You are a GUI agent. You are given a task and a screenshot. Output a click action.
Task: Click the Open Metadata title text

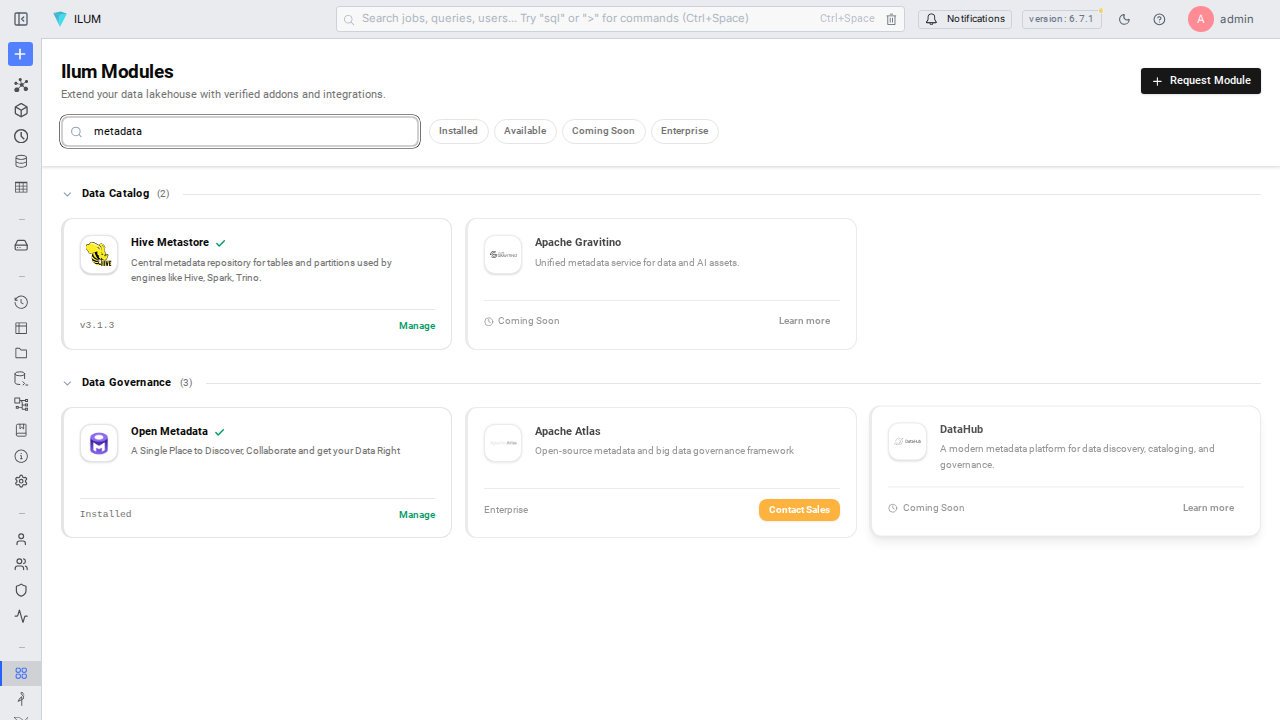(x=169, y=432)
